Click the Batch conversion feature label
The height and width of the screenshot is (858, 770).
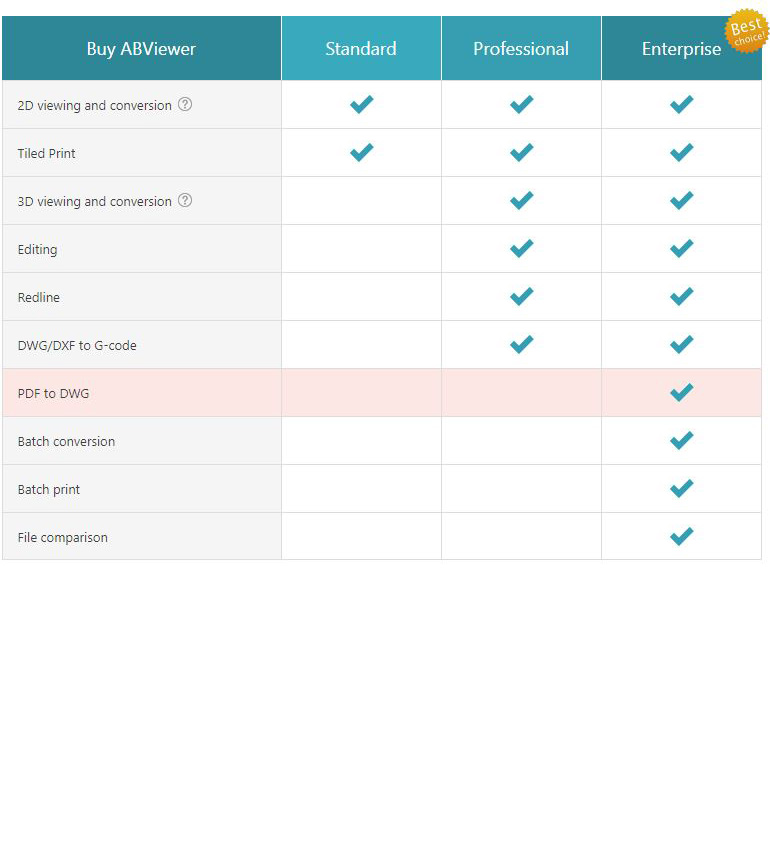66,442
